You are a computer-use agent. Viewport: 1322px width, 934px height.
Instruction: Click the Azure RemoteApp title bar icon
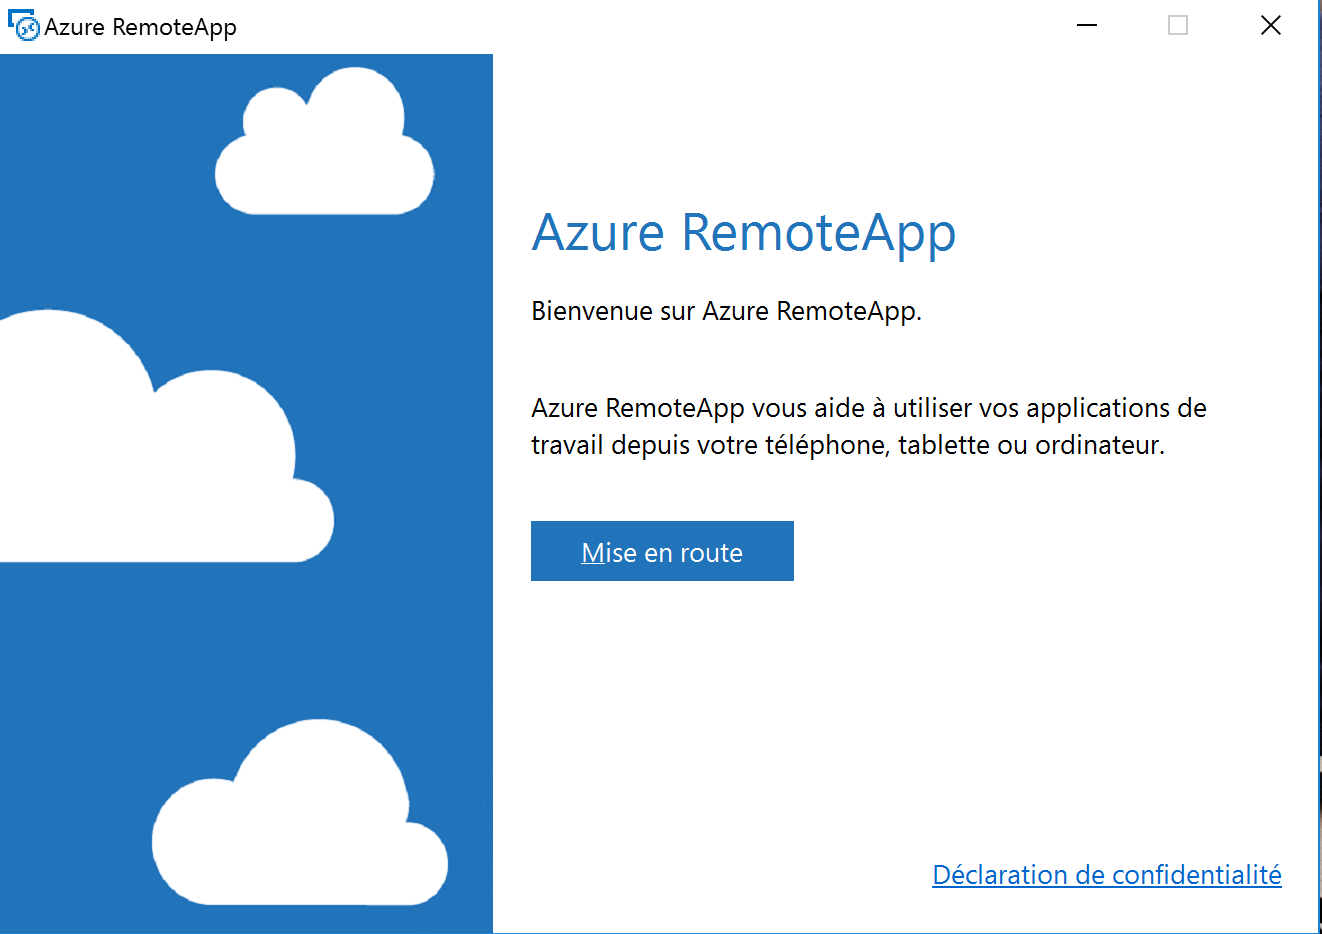[x=23, y=27]
